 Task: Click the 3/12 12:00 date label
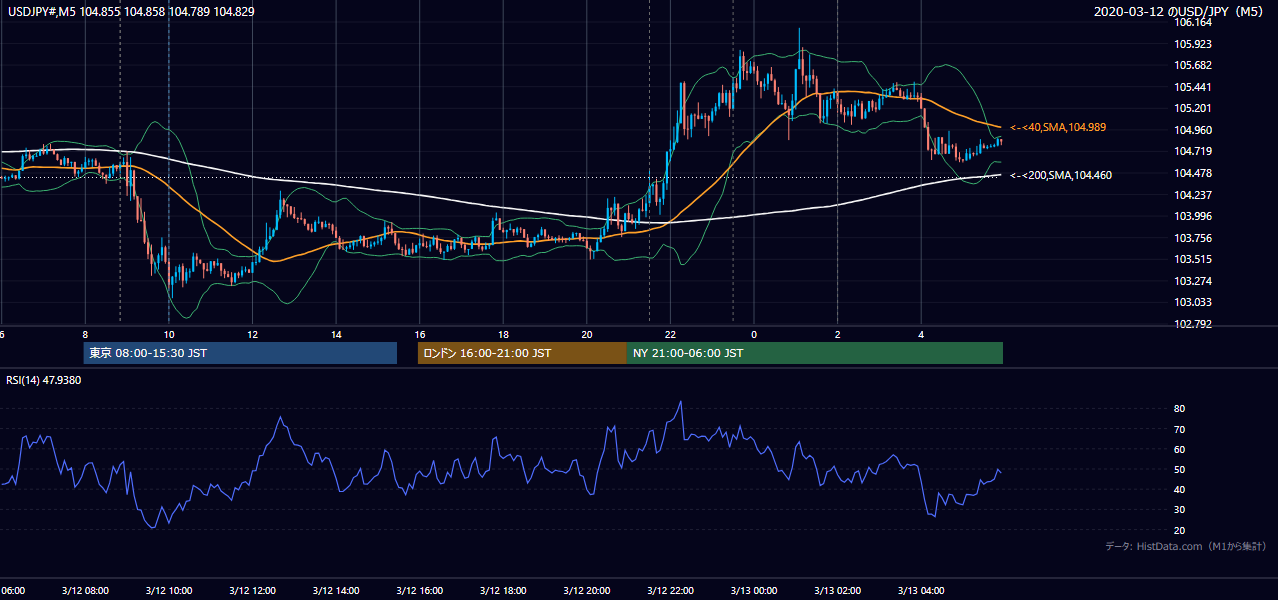pyautogui.click(x=252, y=590)
